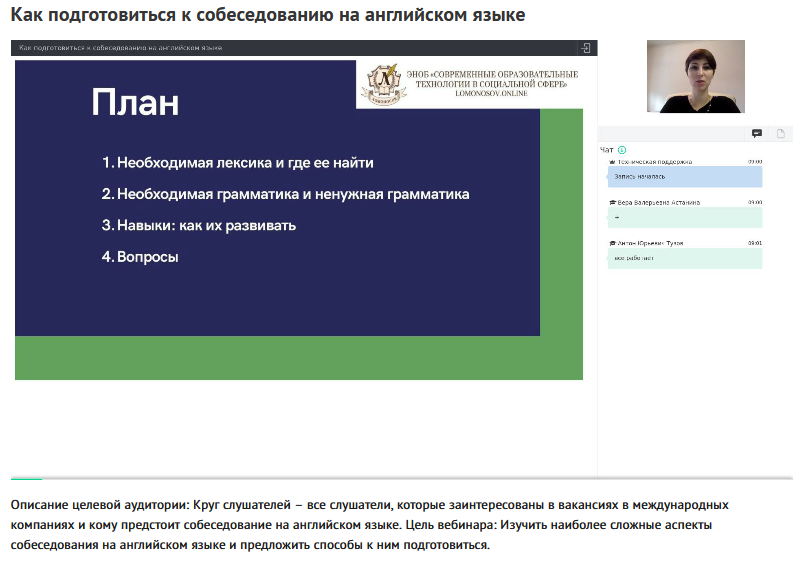Click the Lomonosov emblem logo on slide
801x563 pixels.
click(x=378, y=84)
